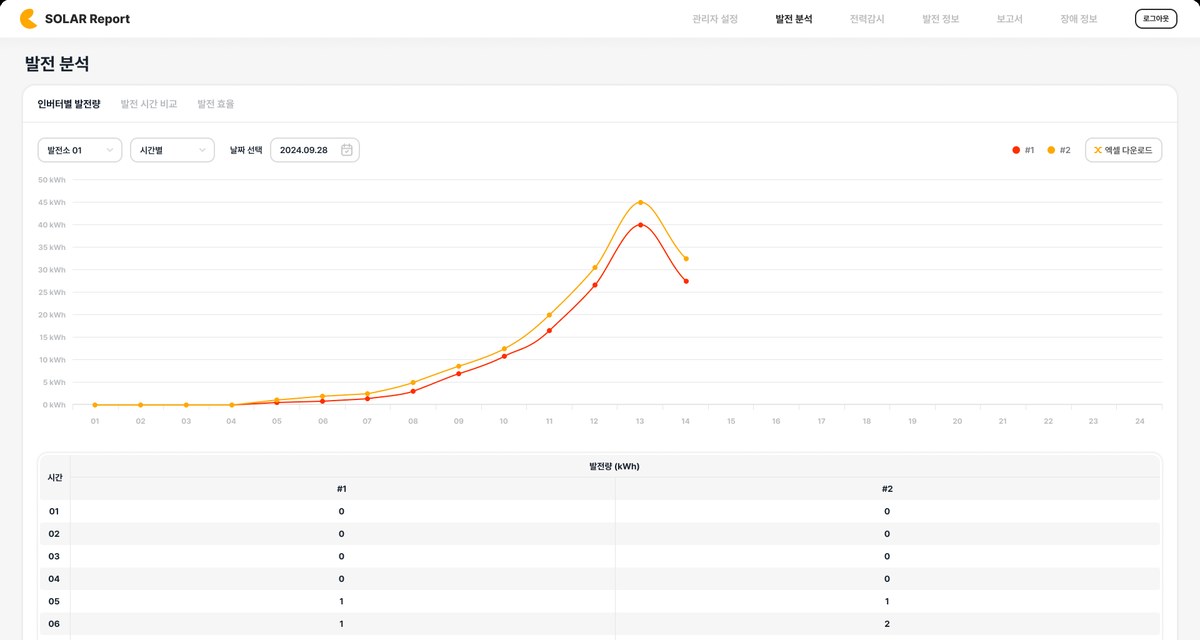1200x640 pixels.
Task: Click the #2 data point at hour 12
Action: pos(595,267)
